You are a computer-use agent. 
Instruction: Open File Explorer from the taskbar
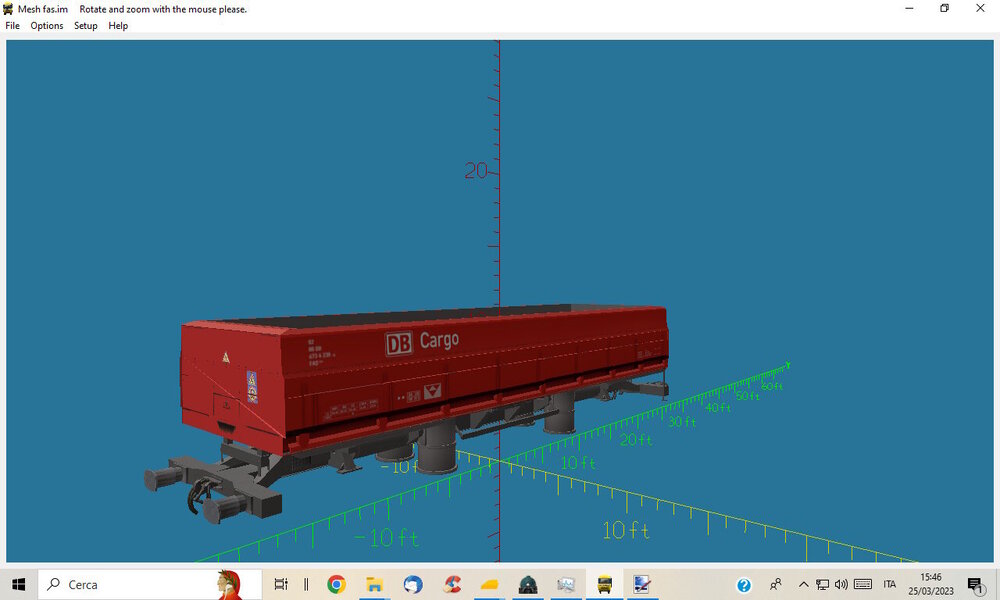point(374,584)
